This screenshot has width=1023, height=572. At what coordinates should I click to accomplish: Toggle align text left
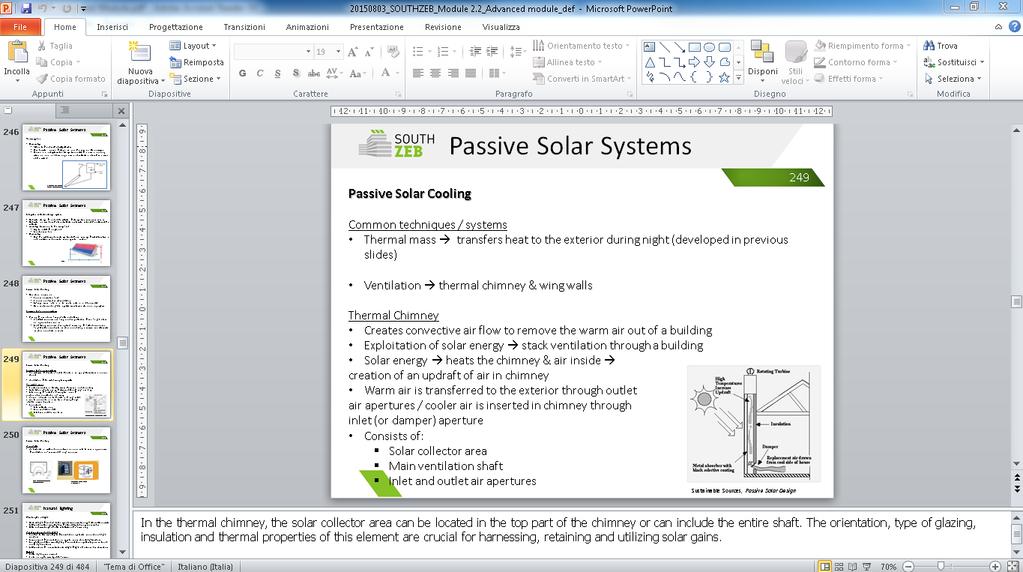(418, 73)
